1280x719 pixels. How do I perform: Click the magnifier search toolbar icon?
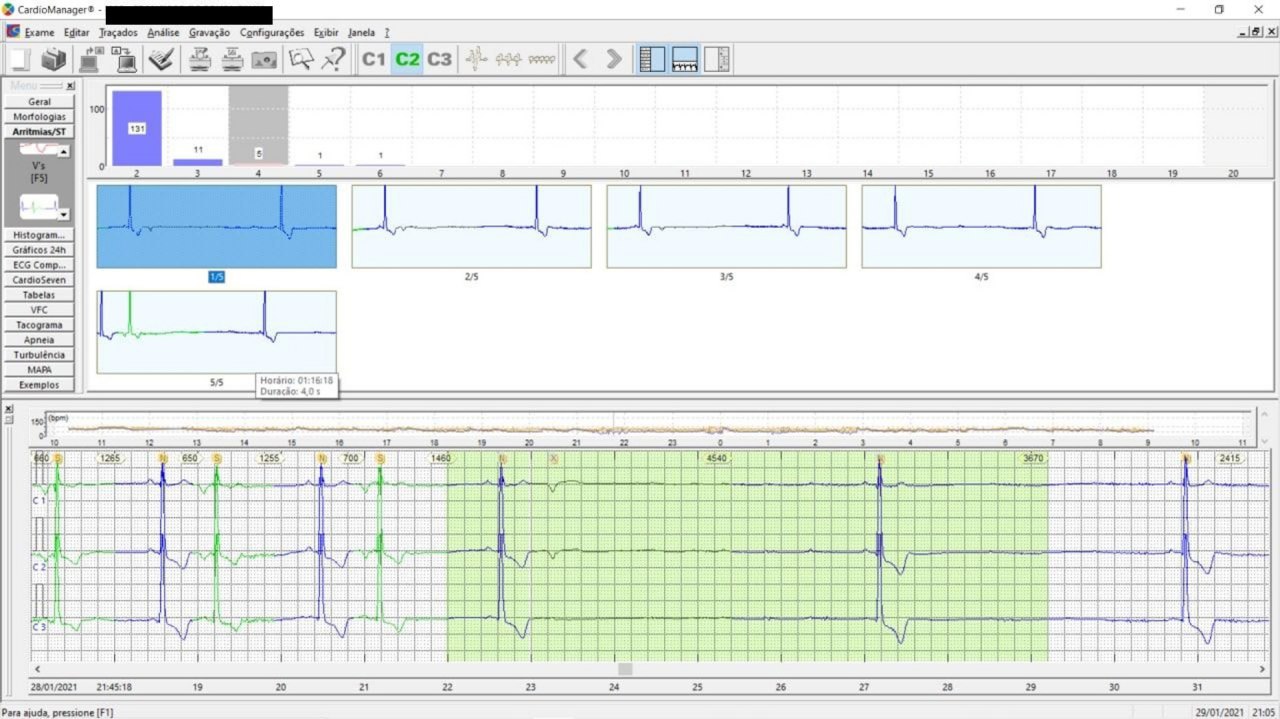(x=300, y=60)
